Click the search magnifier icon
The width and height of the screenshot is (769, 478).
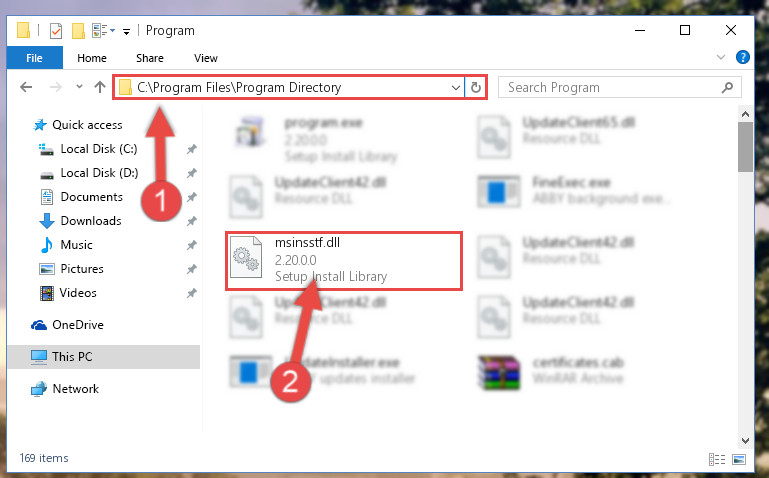(727, 88)
